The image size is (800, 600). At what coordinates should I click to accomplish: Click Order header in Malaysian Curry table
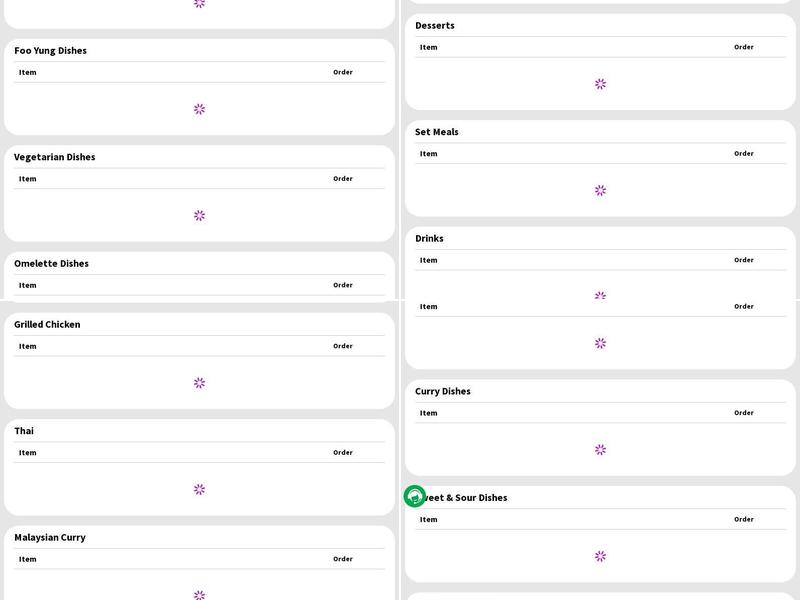[342, 559]
